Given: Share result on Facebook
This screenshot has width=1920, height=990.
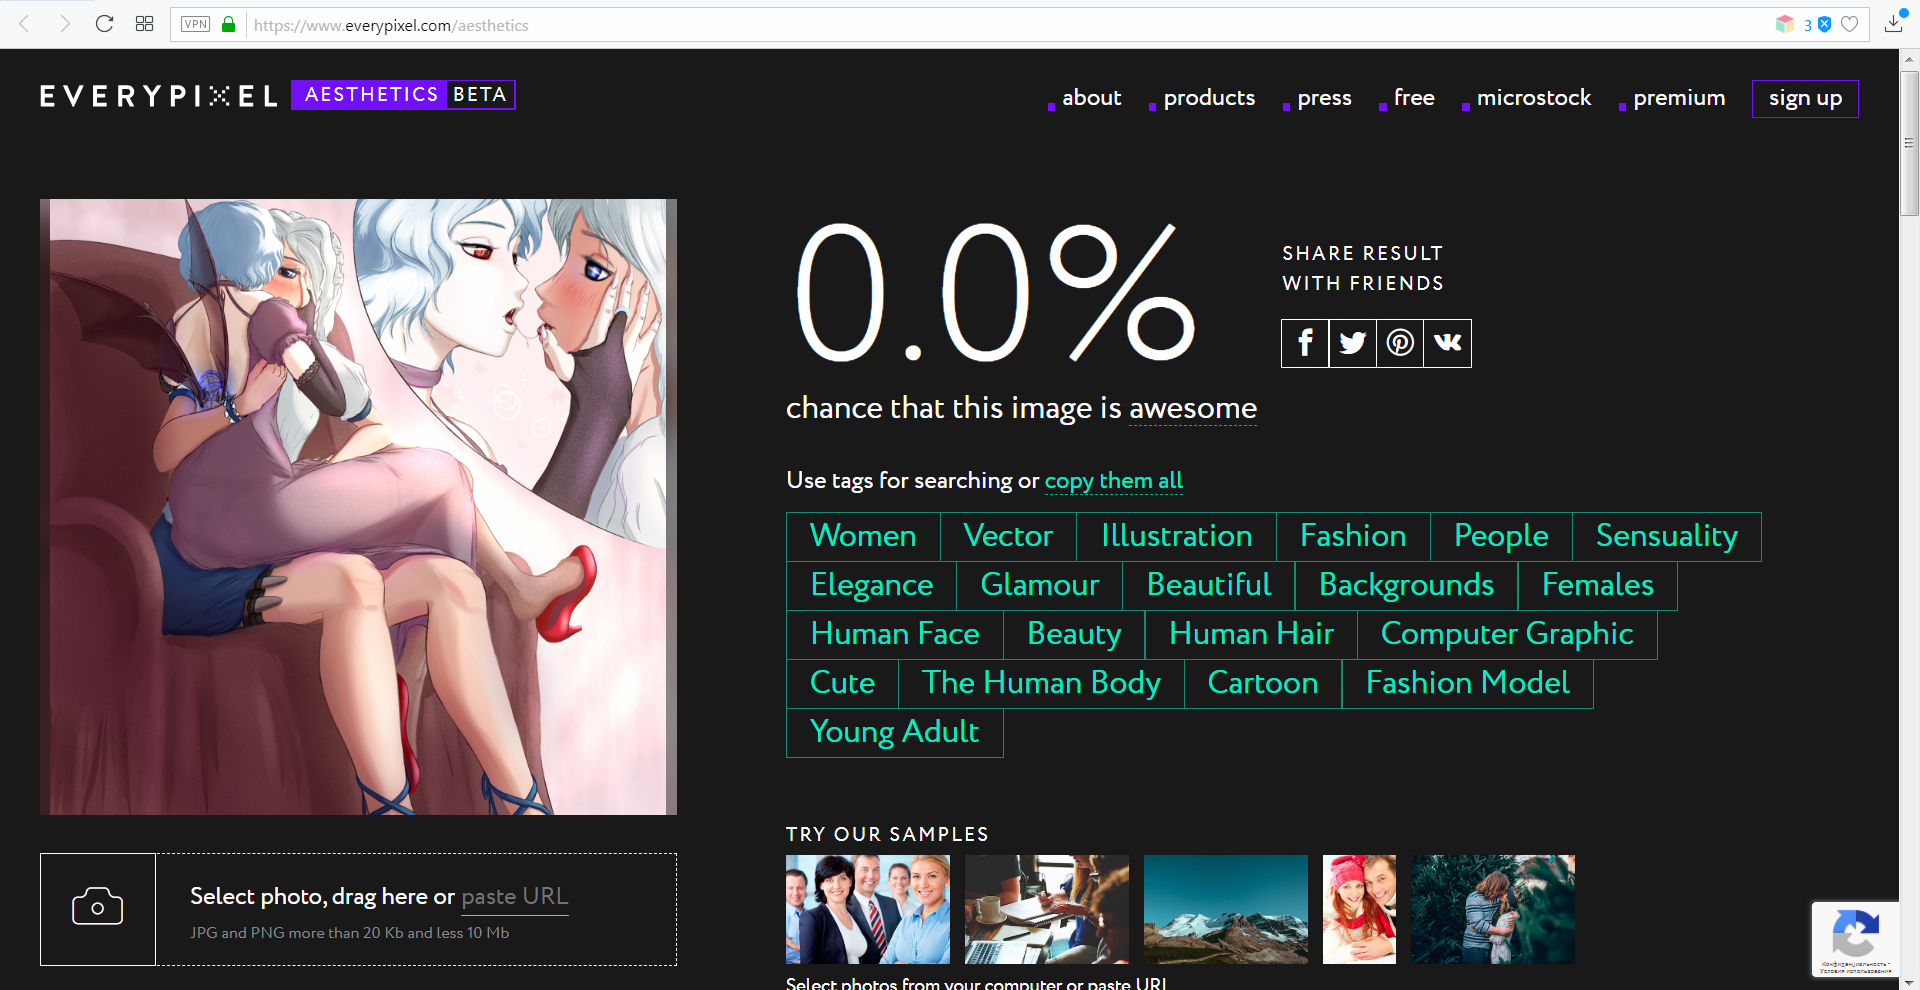Looking at the screenshot, I should [x=1305, y=343].
